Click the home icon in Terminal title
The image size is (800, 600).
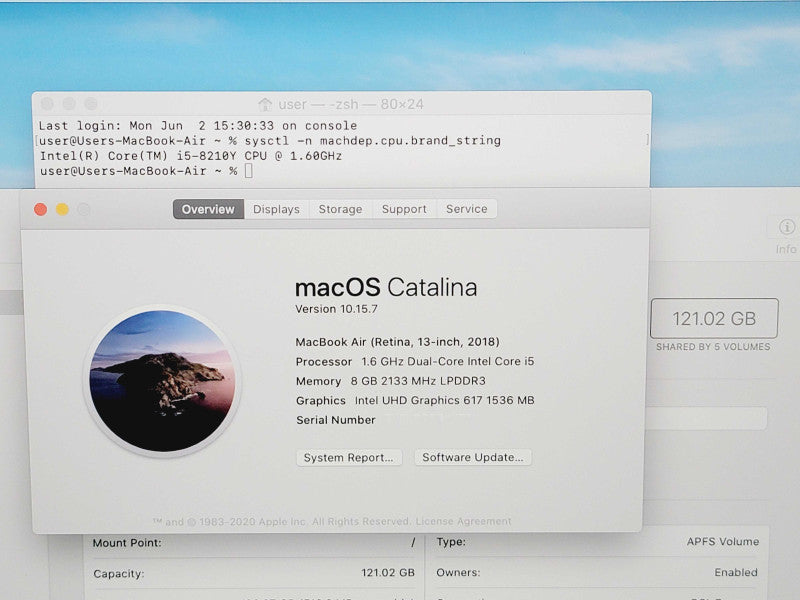[x=265, y=104]
